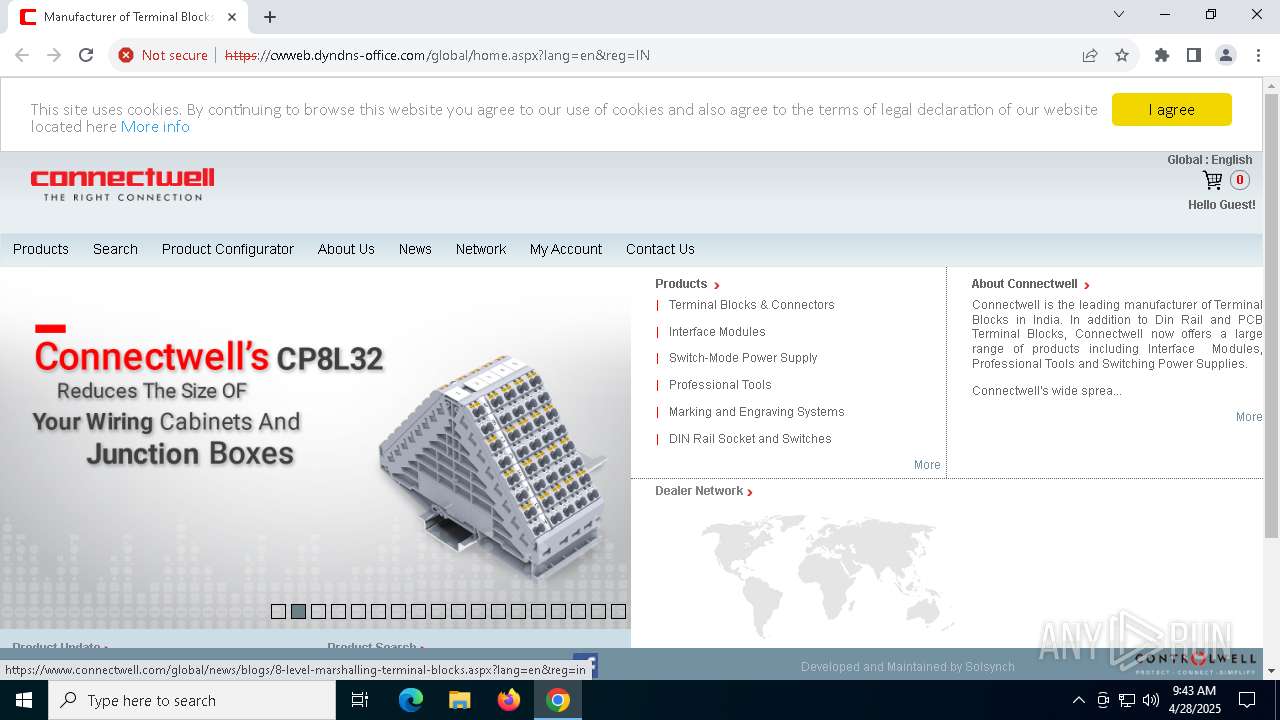
Task: Open the News menu item
Action: pos(415,249)
